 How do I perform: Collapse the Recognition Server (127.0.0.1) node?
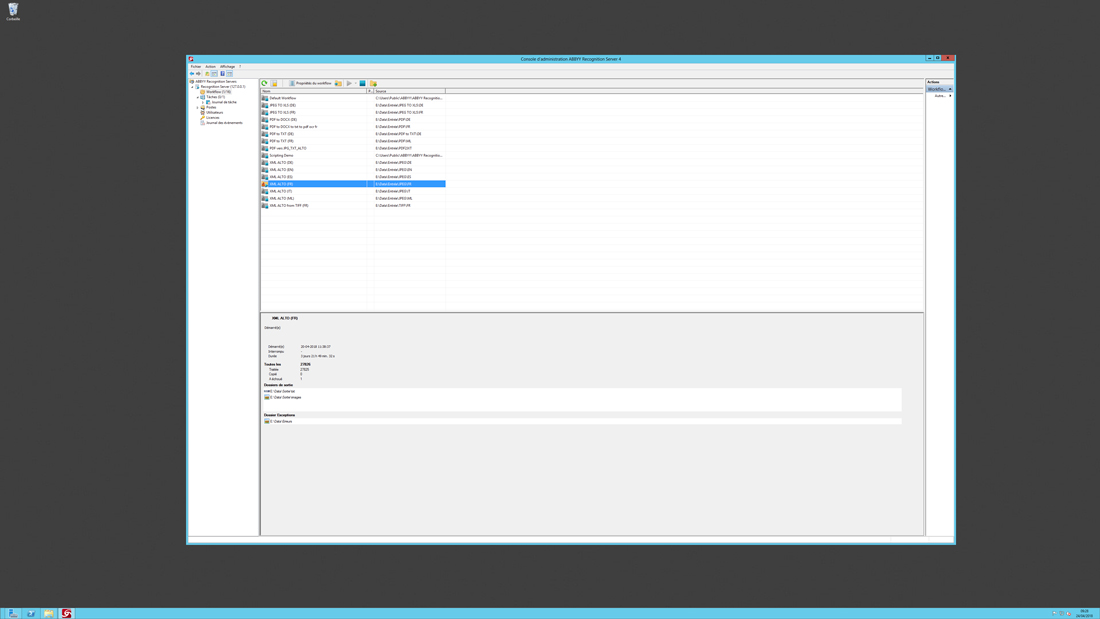pyautogui.click(x=193, y=87)
